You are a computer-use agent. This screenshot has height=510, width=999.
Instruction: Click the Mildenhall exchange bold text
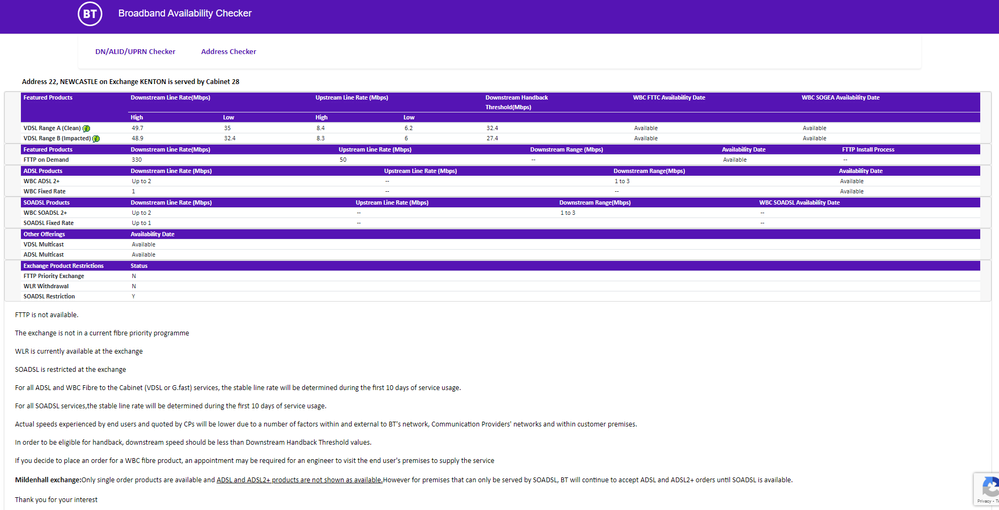point(48,480)
